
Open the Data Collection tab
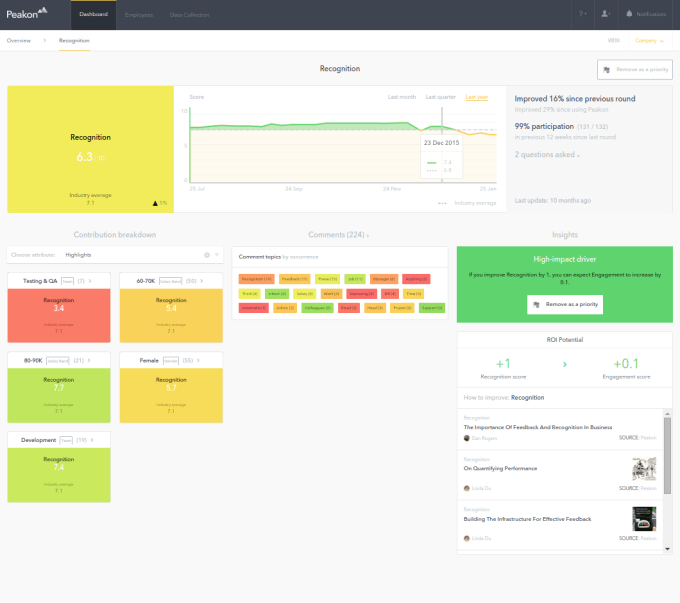tap(190, 15)
